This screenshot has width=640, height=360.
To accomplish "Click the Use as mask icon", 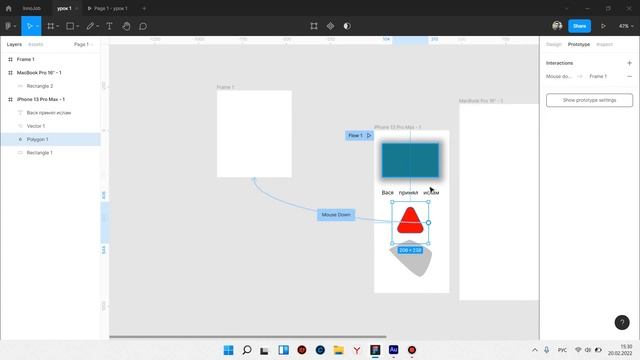I will 347,26.
